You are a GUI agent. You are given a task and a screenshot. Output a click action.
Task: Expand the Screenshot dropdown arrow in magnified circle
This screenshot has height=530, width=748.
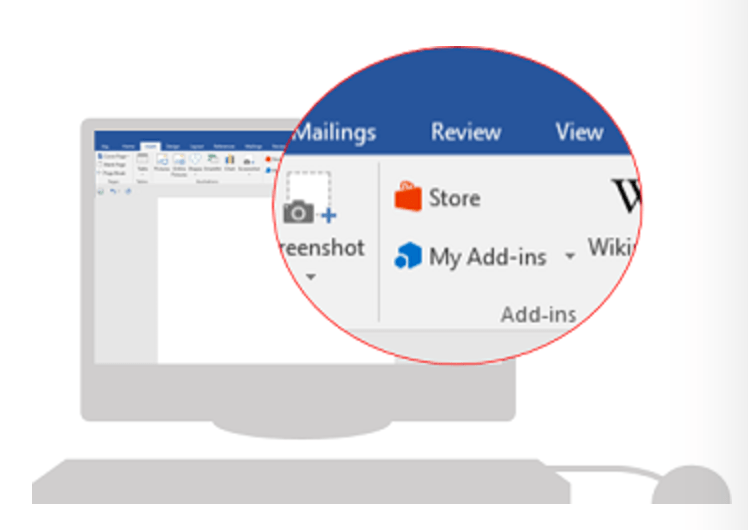click(x=311, y=277)
